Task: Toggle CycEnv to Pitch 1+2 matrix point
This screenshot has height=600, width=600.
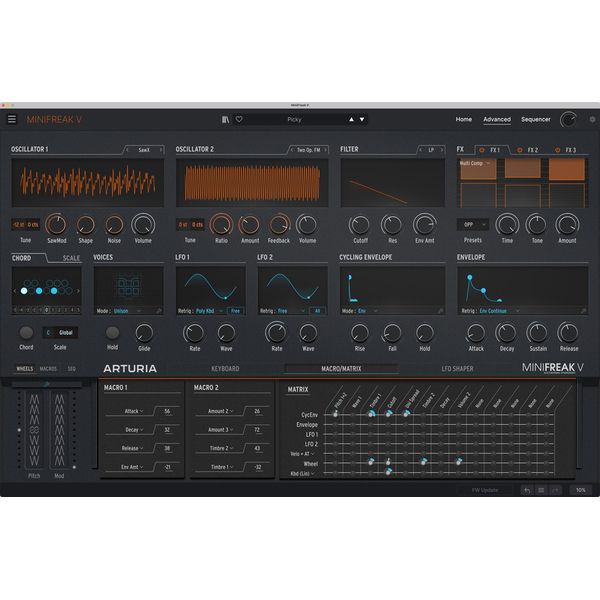Action: [336, 414]
